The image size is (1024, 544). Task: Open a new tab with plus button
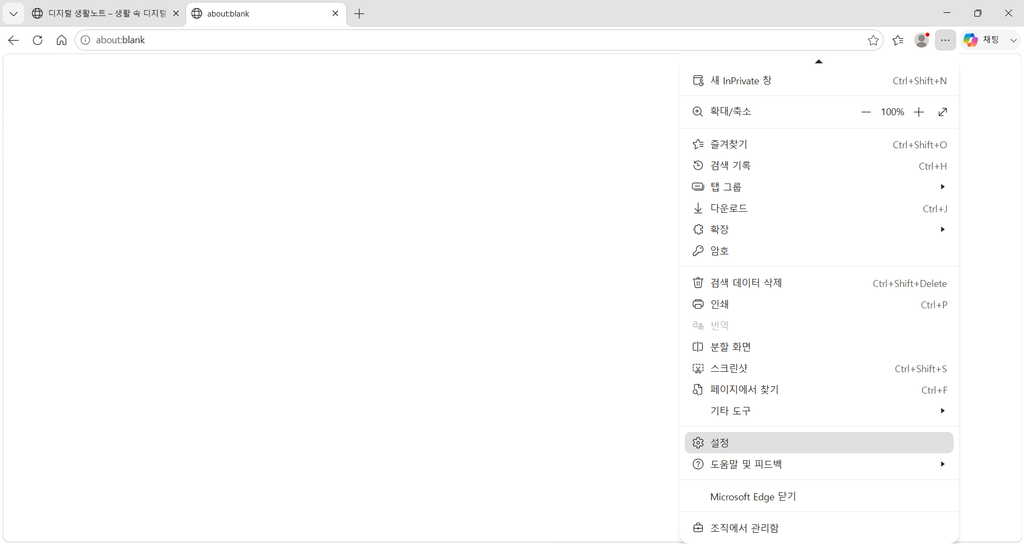(359, 13)
